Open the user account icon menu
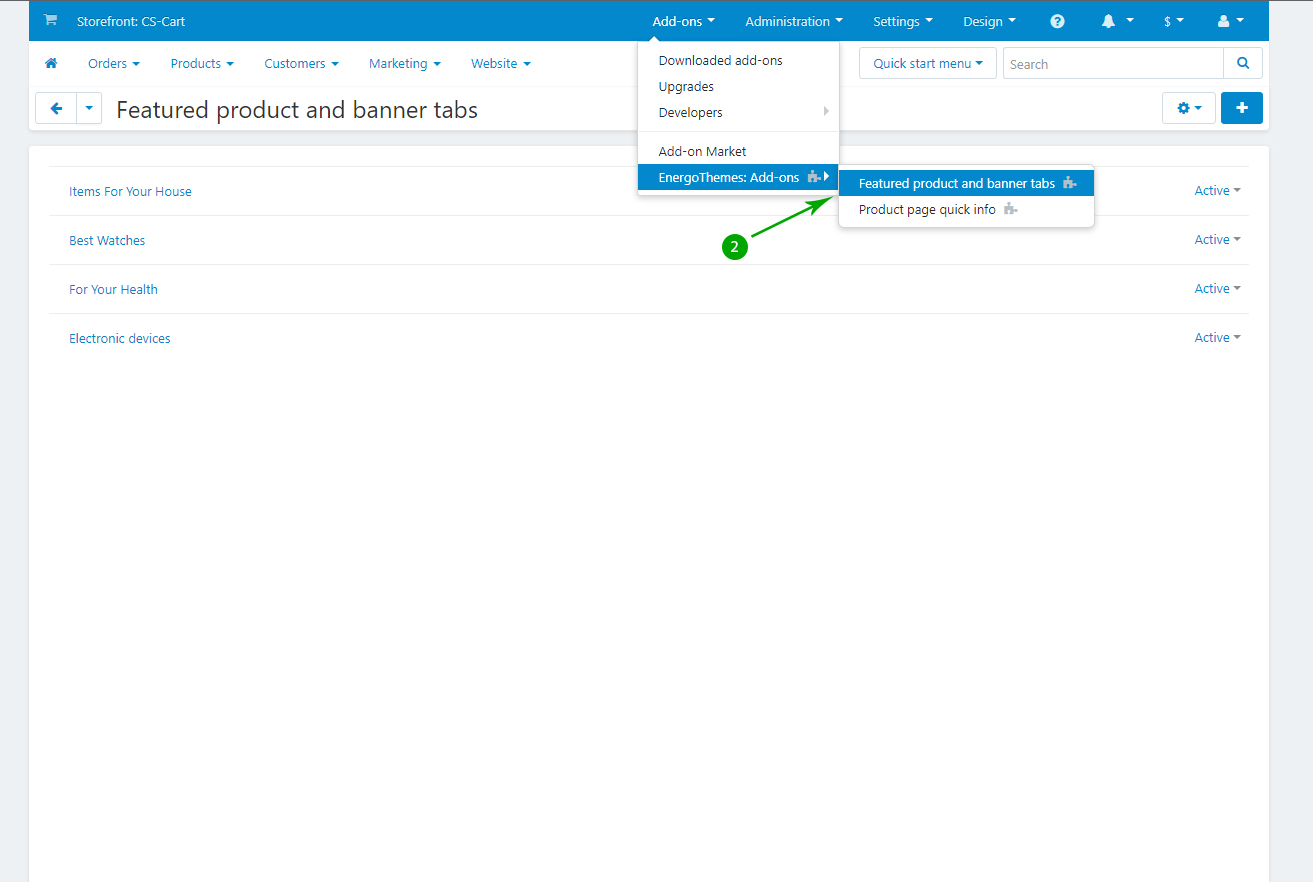 (1230, 21)
